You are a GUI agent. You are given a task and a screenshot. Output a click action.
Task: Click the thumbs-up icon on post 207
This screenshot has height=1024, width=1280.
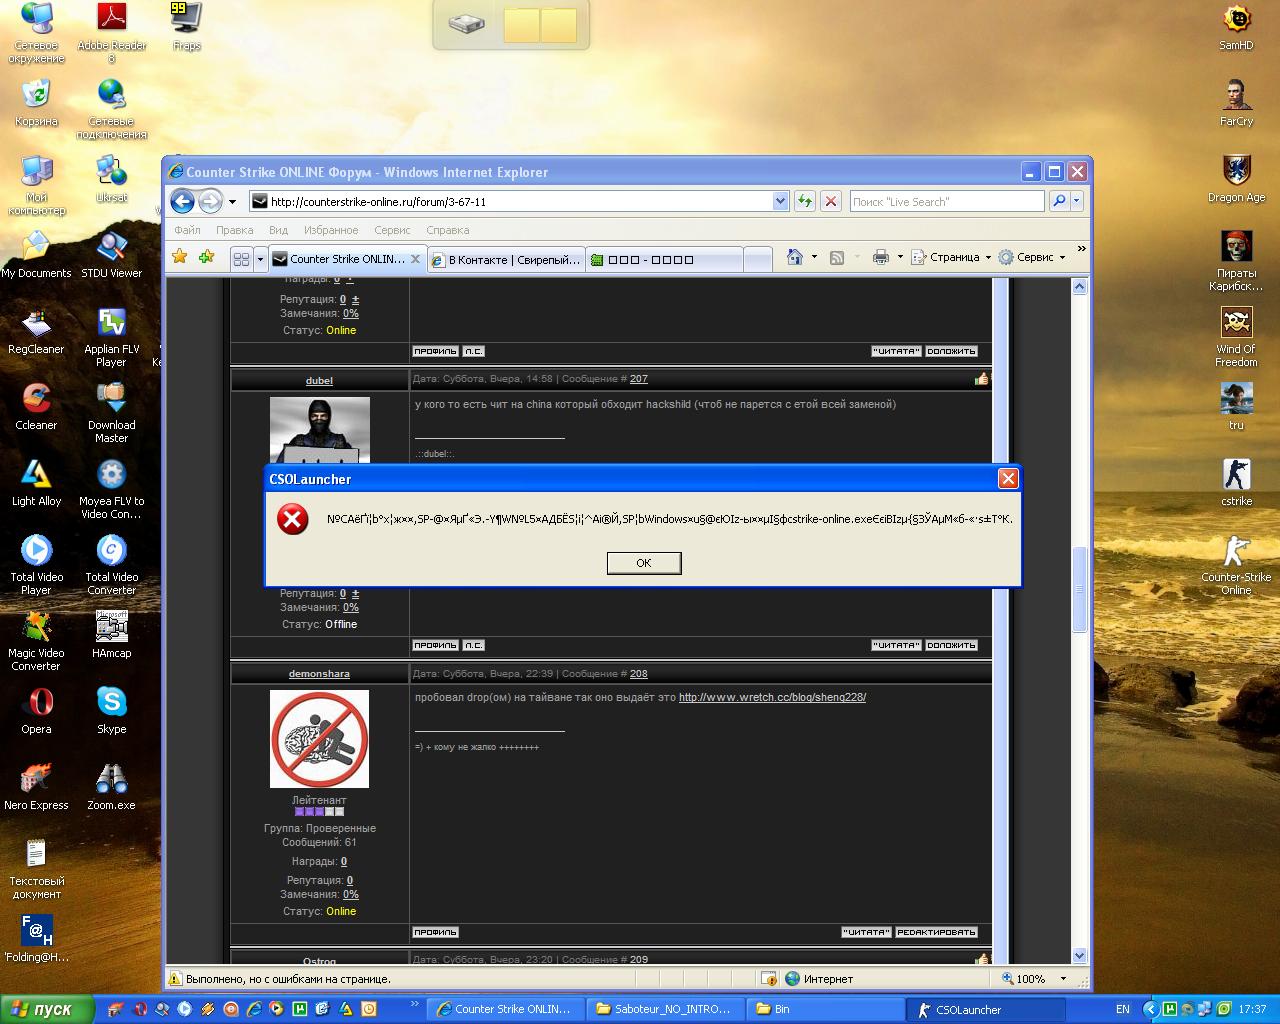pos(981,379)
